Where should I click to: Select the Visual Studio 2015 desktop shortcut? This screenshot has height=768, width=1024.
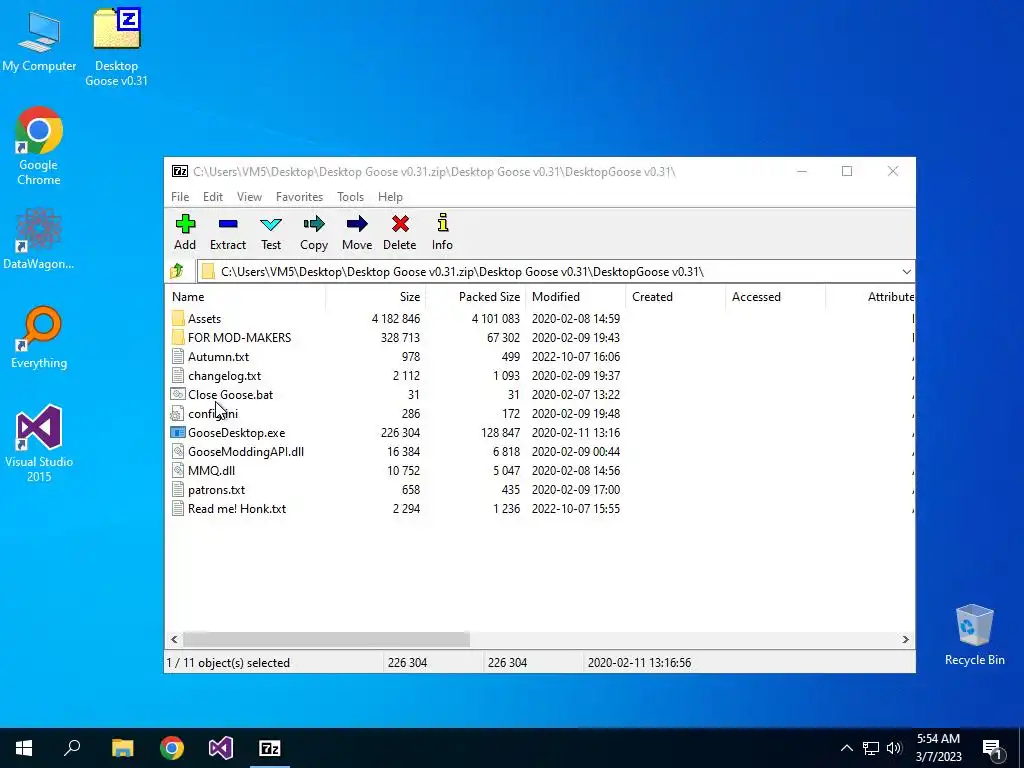coord(39,444)
